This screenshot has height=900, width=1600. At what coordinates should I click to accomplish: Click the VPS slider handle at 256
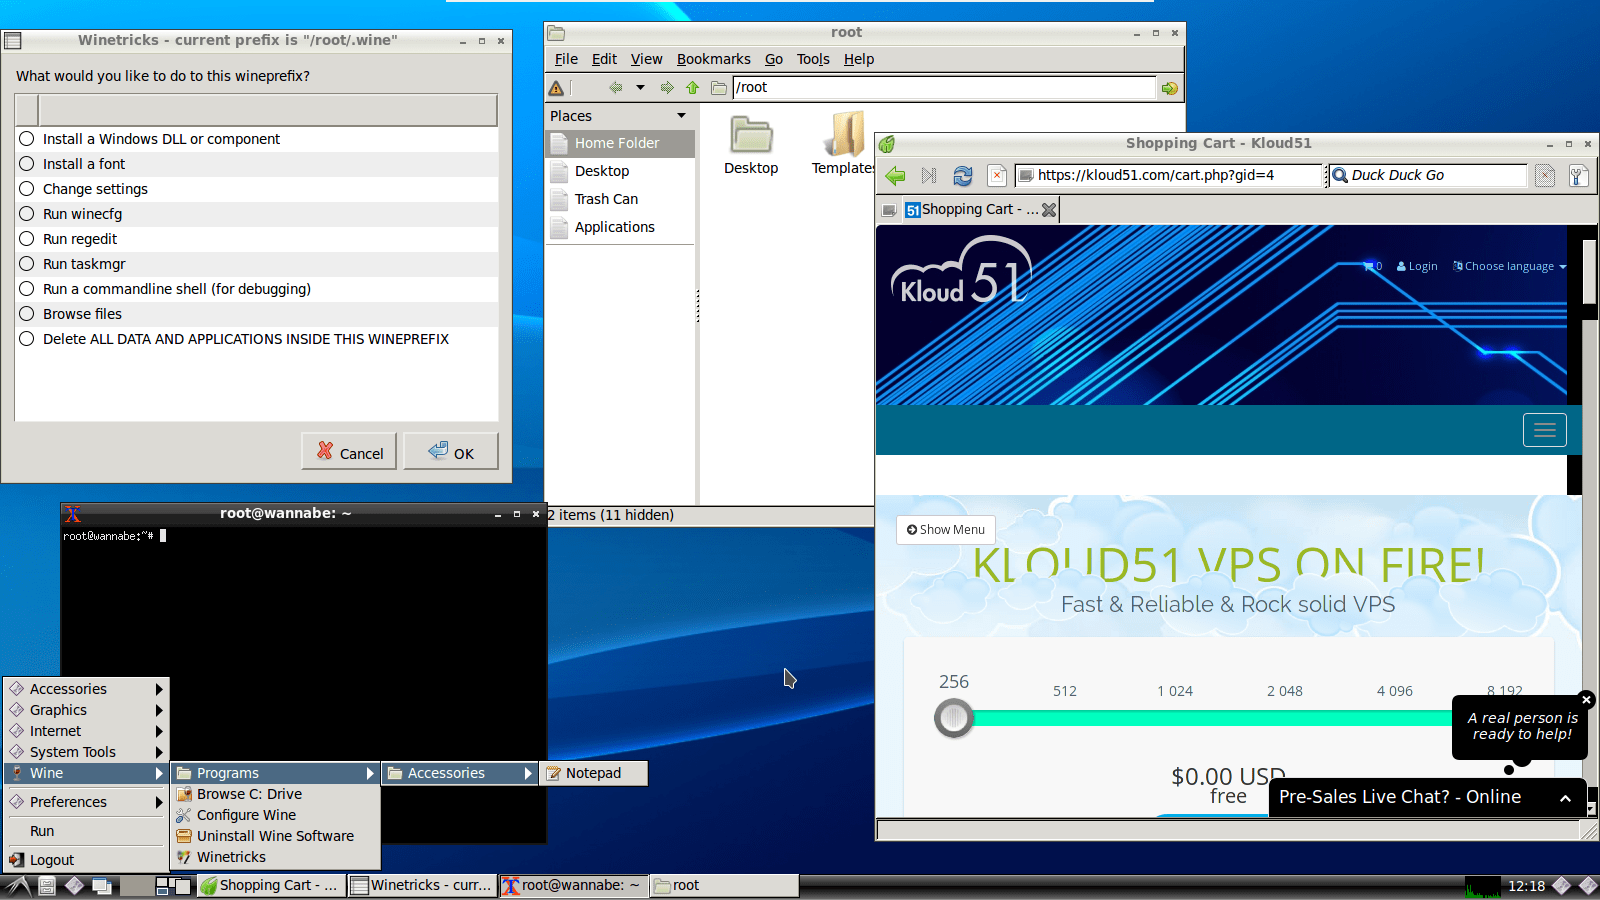954,718
